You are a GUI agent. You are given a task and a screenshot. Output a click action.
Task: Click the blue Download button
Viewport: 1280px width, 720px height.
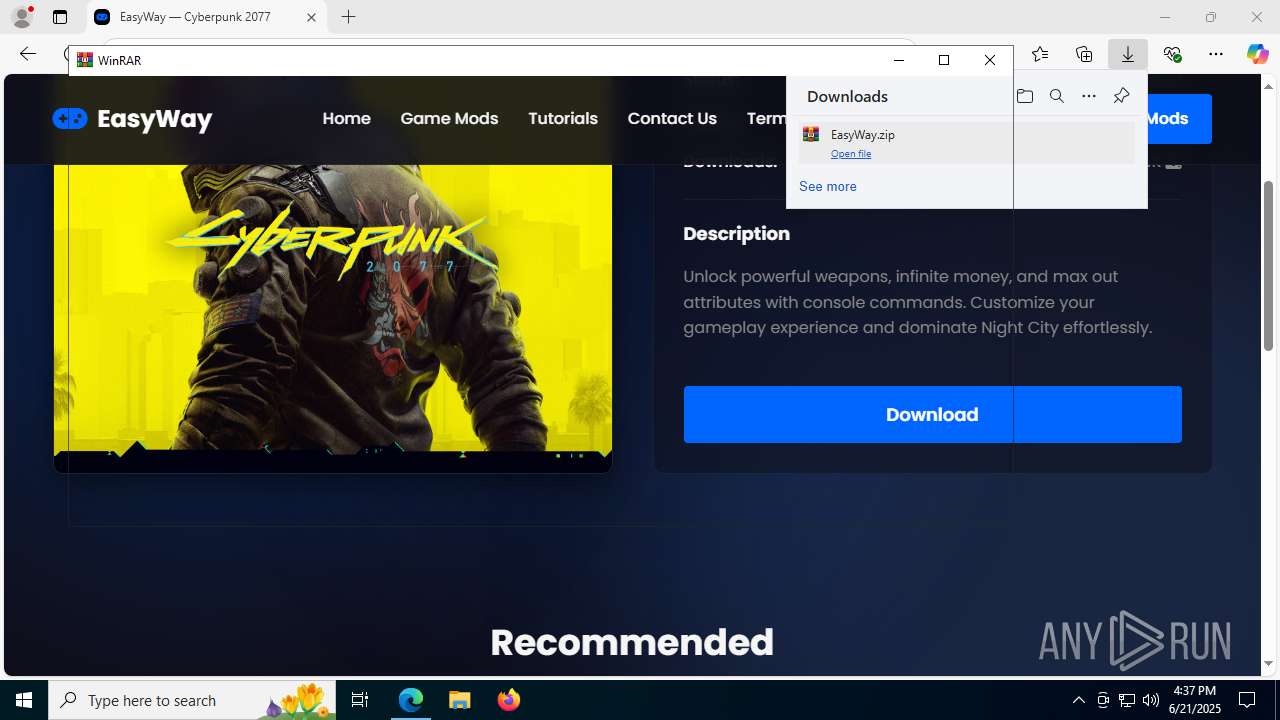pos(932,414)
